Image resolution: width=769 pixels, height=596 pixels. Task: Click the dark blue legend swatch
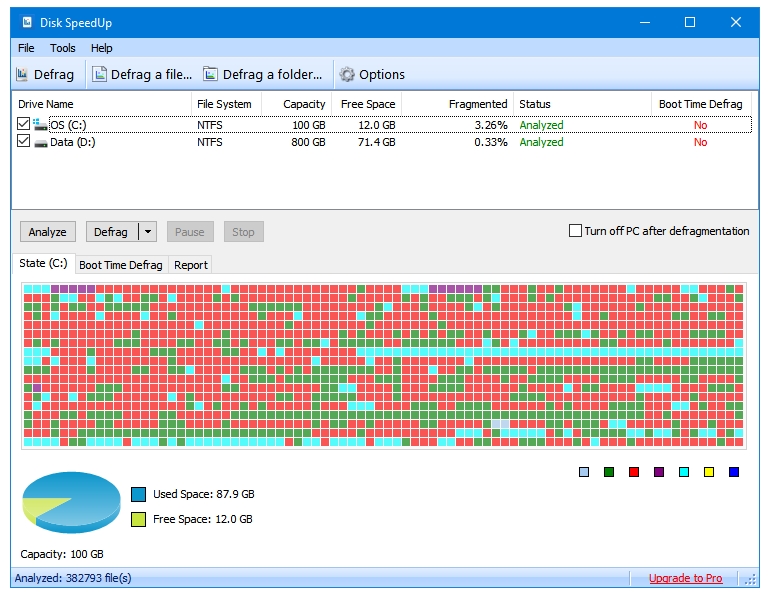[734, 472]
